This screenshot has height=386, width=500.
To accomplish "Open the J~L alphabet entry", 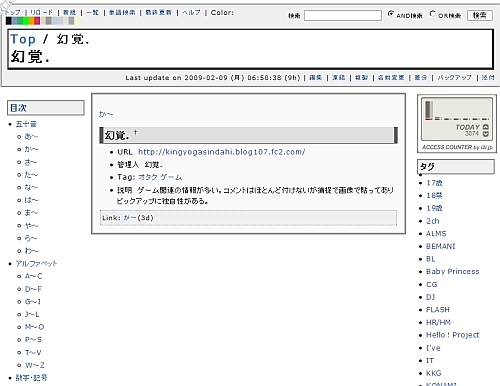I will pyautogui.click(x=32, y=314).
